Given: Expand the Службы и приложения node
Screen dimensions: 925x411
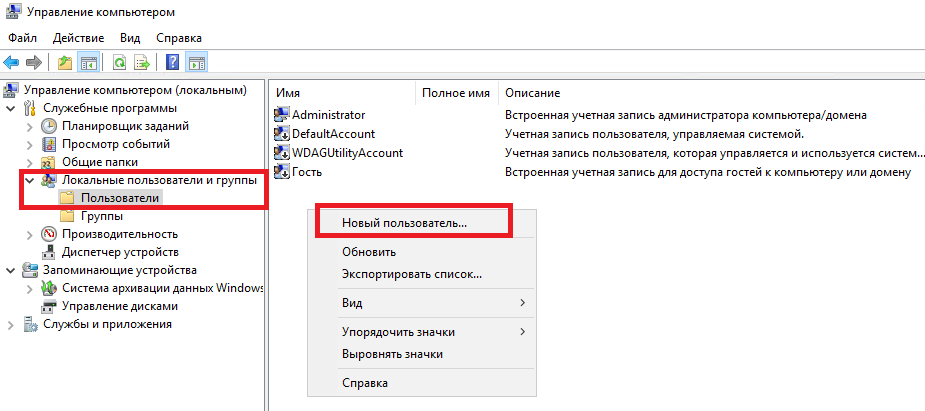Looking at the screenshot, I should tap(10, 324).
